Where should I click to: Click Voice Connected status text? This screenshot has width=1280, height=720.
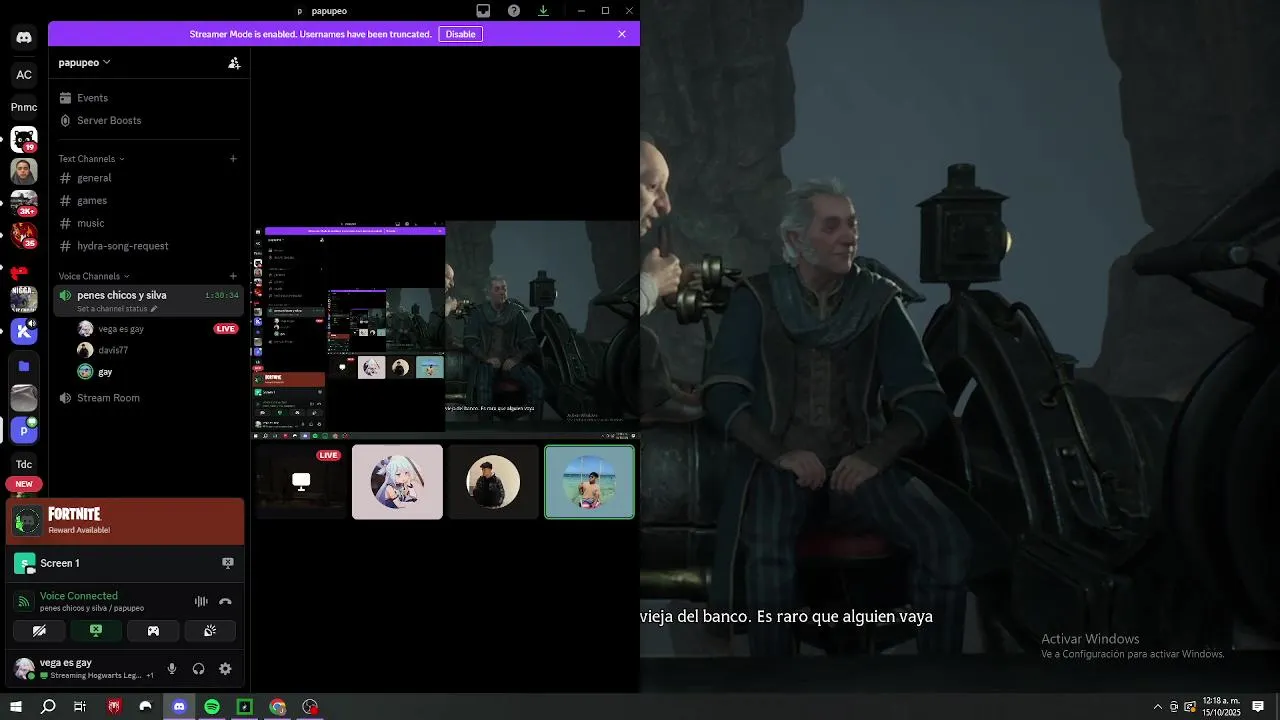[79, 596]
